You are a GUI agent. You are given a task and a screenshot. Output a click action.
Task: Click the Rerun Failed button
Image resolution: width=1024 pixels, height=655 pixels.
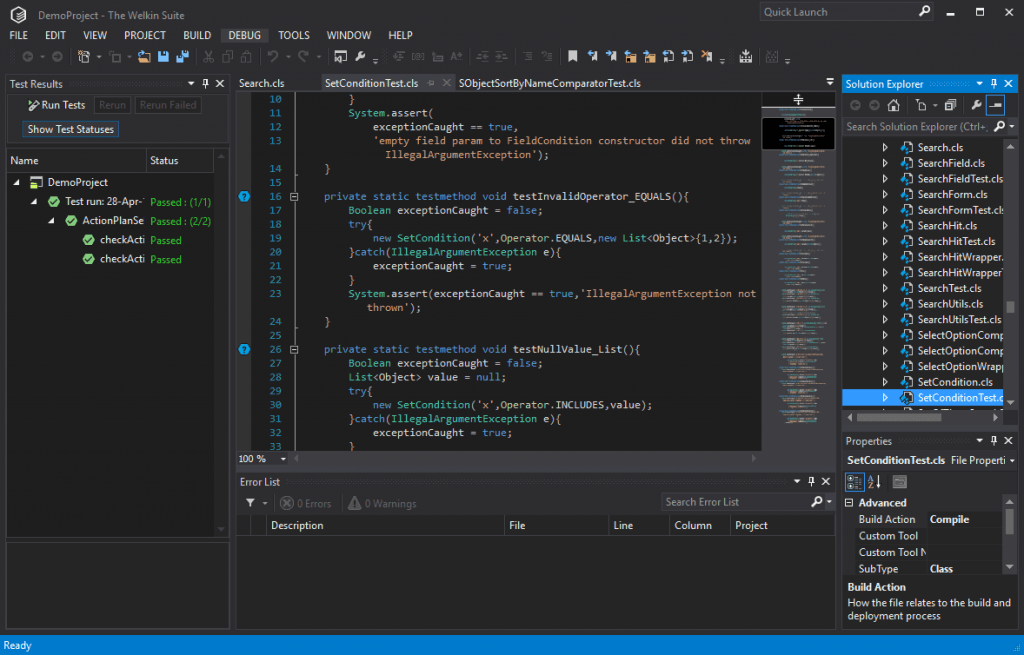point(168,105)
